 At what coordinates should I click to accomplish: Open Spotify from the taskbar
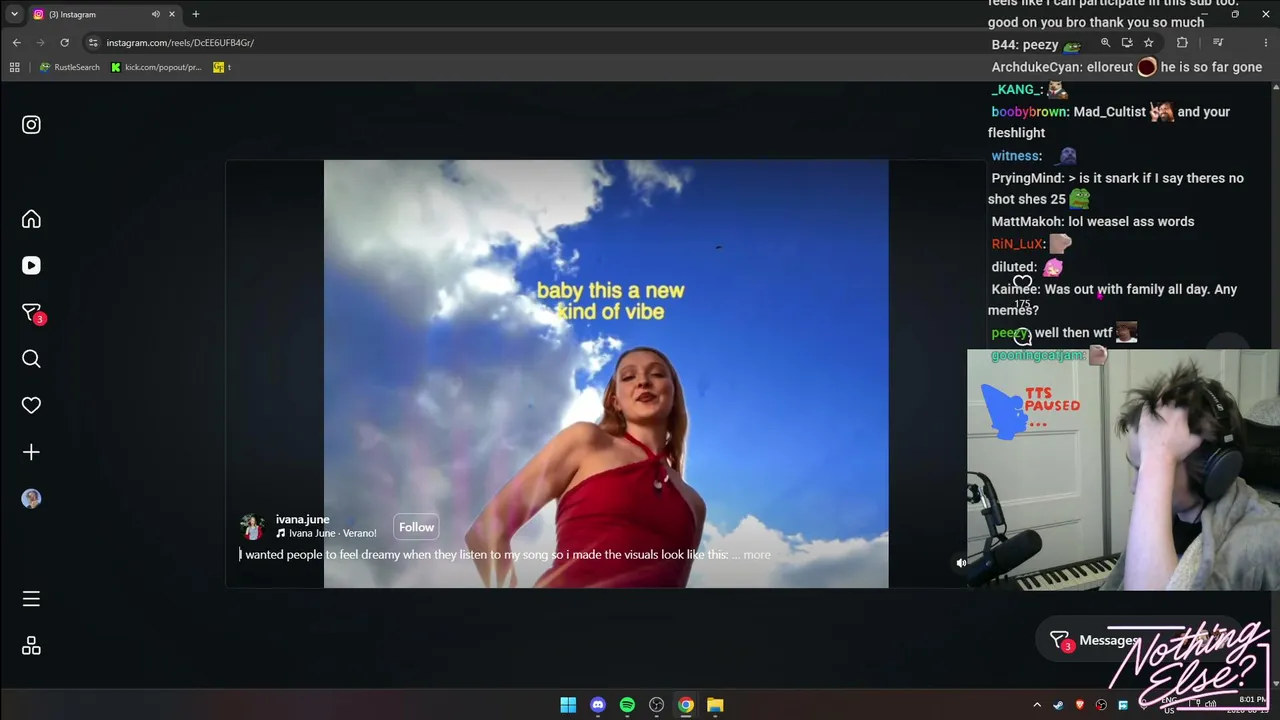[x=627, y=705]
